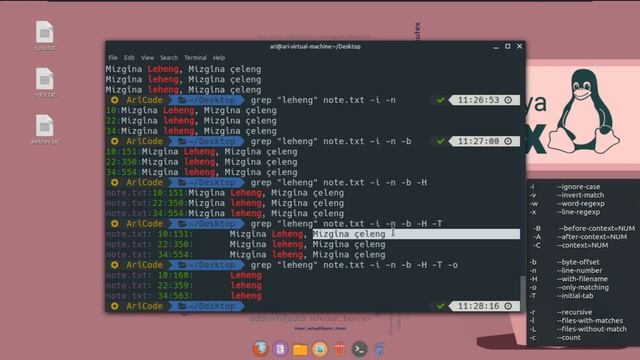640x360 pixels.
Task: Click the terminal title ari@ari-virtual-machine:~/Desktop
Action: (x=315, y=47)
